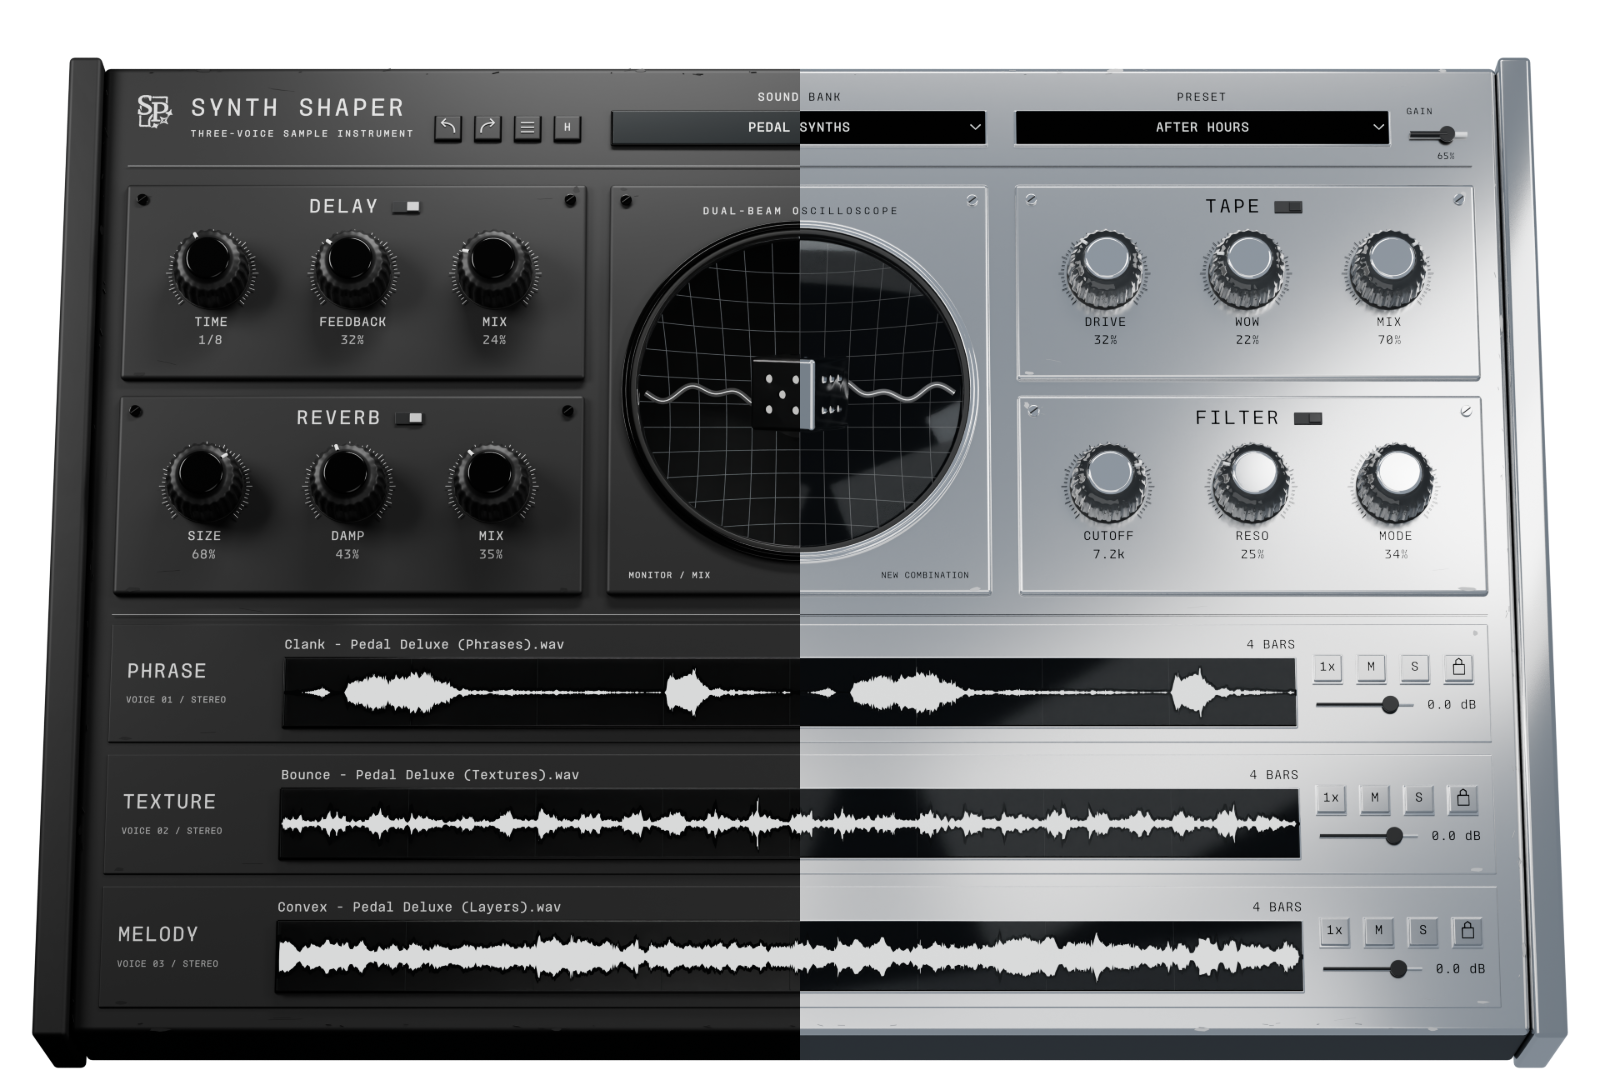Image resolution: width=1600 pixels, height=1080 pixels.
Task: Open the Preset dropdown showing After Hours
Action: point(1202,127)
